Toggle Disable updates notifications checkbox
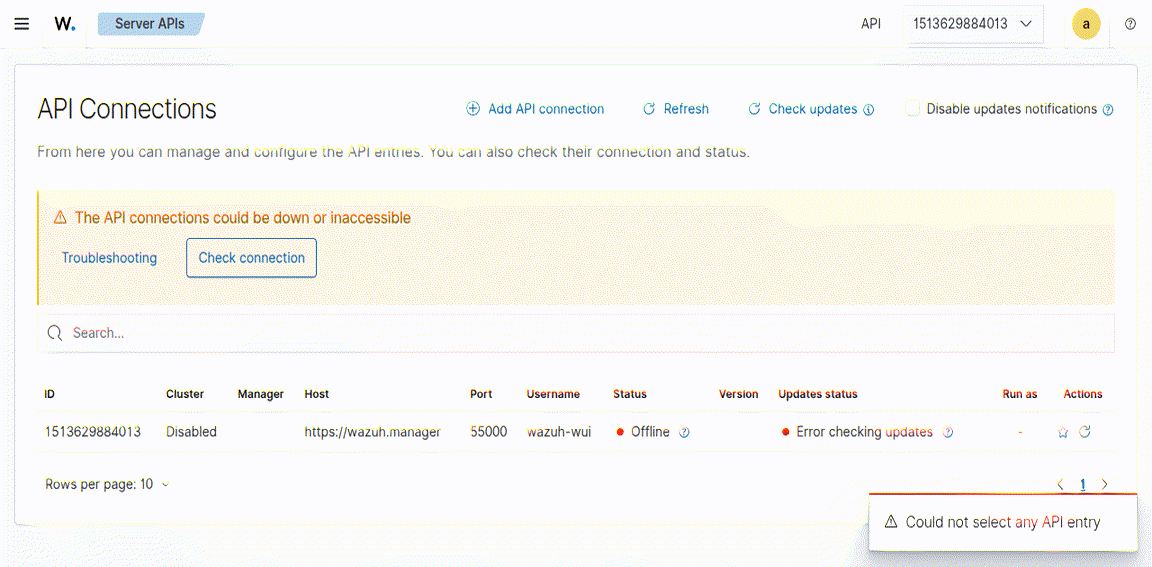Screen dimensions: 1152x567 [x=912, y=109]
